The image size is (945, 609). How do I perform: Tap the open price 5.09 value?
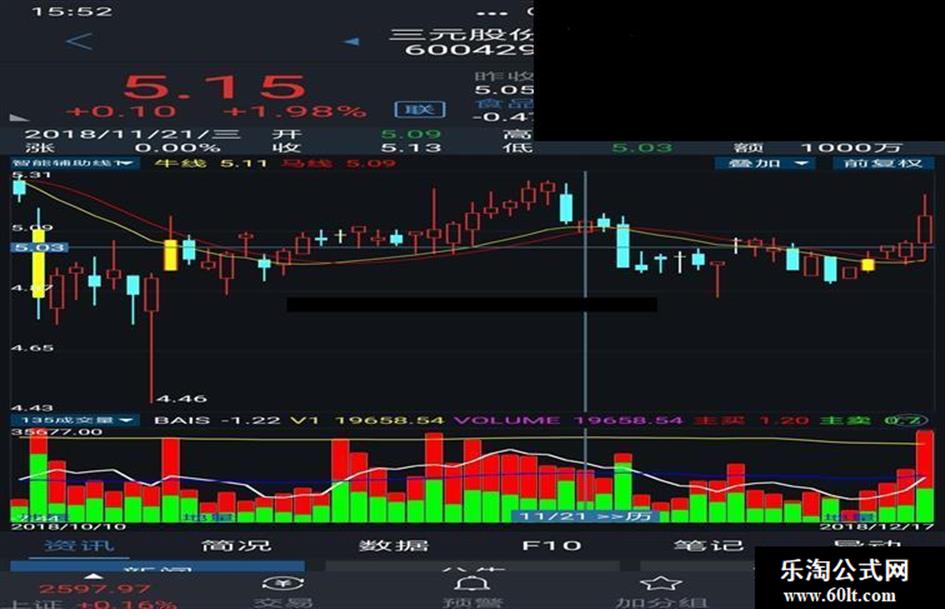point(410,134)
